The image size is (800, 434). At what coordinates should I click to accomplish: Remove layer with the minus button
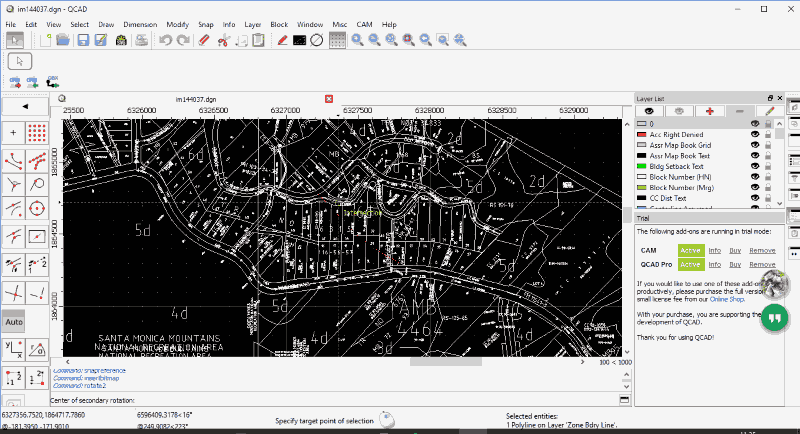pyautogui.click(x=739, y=111)
